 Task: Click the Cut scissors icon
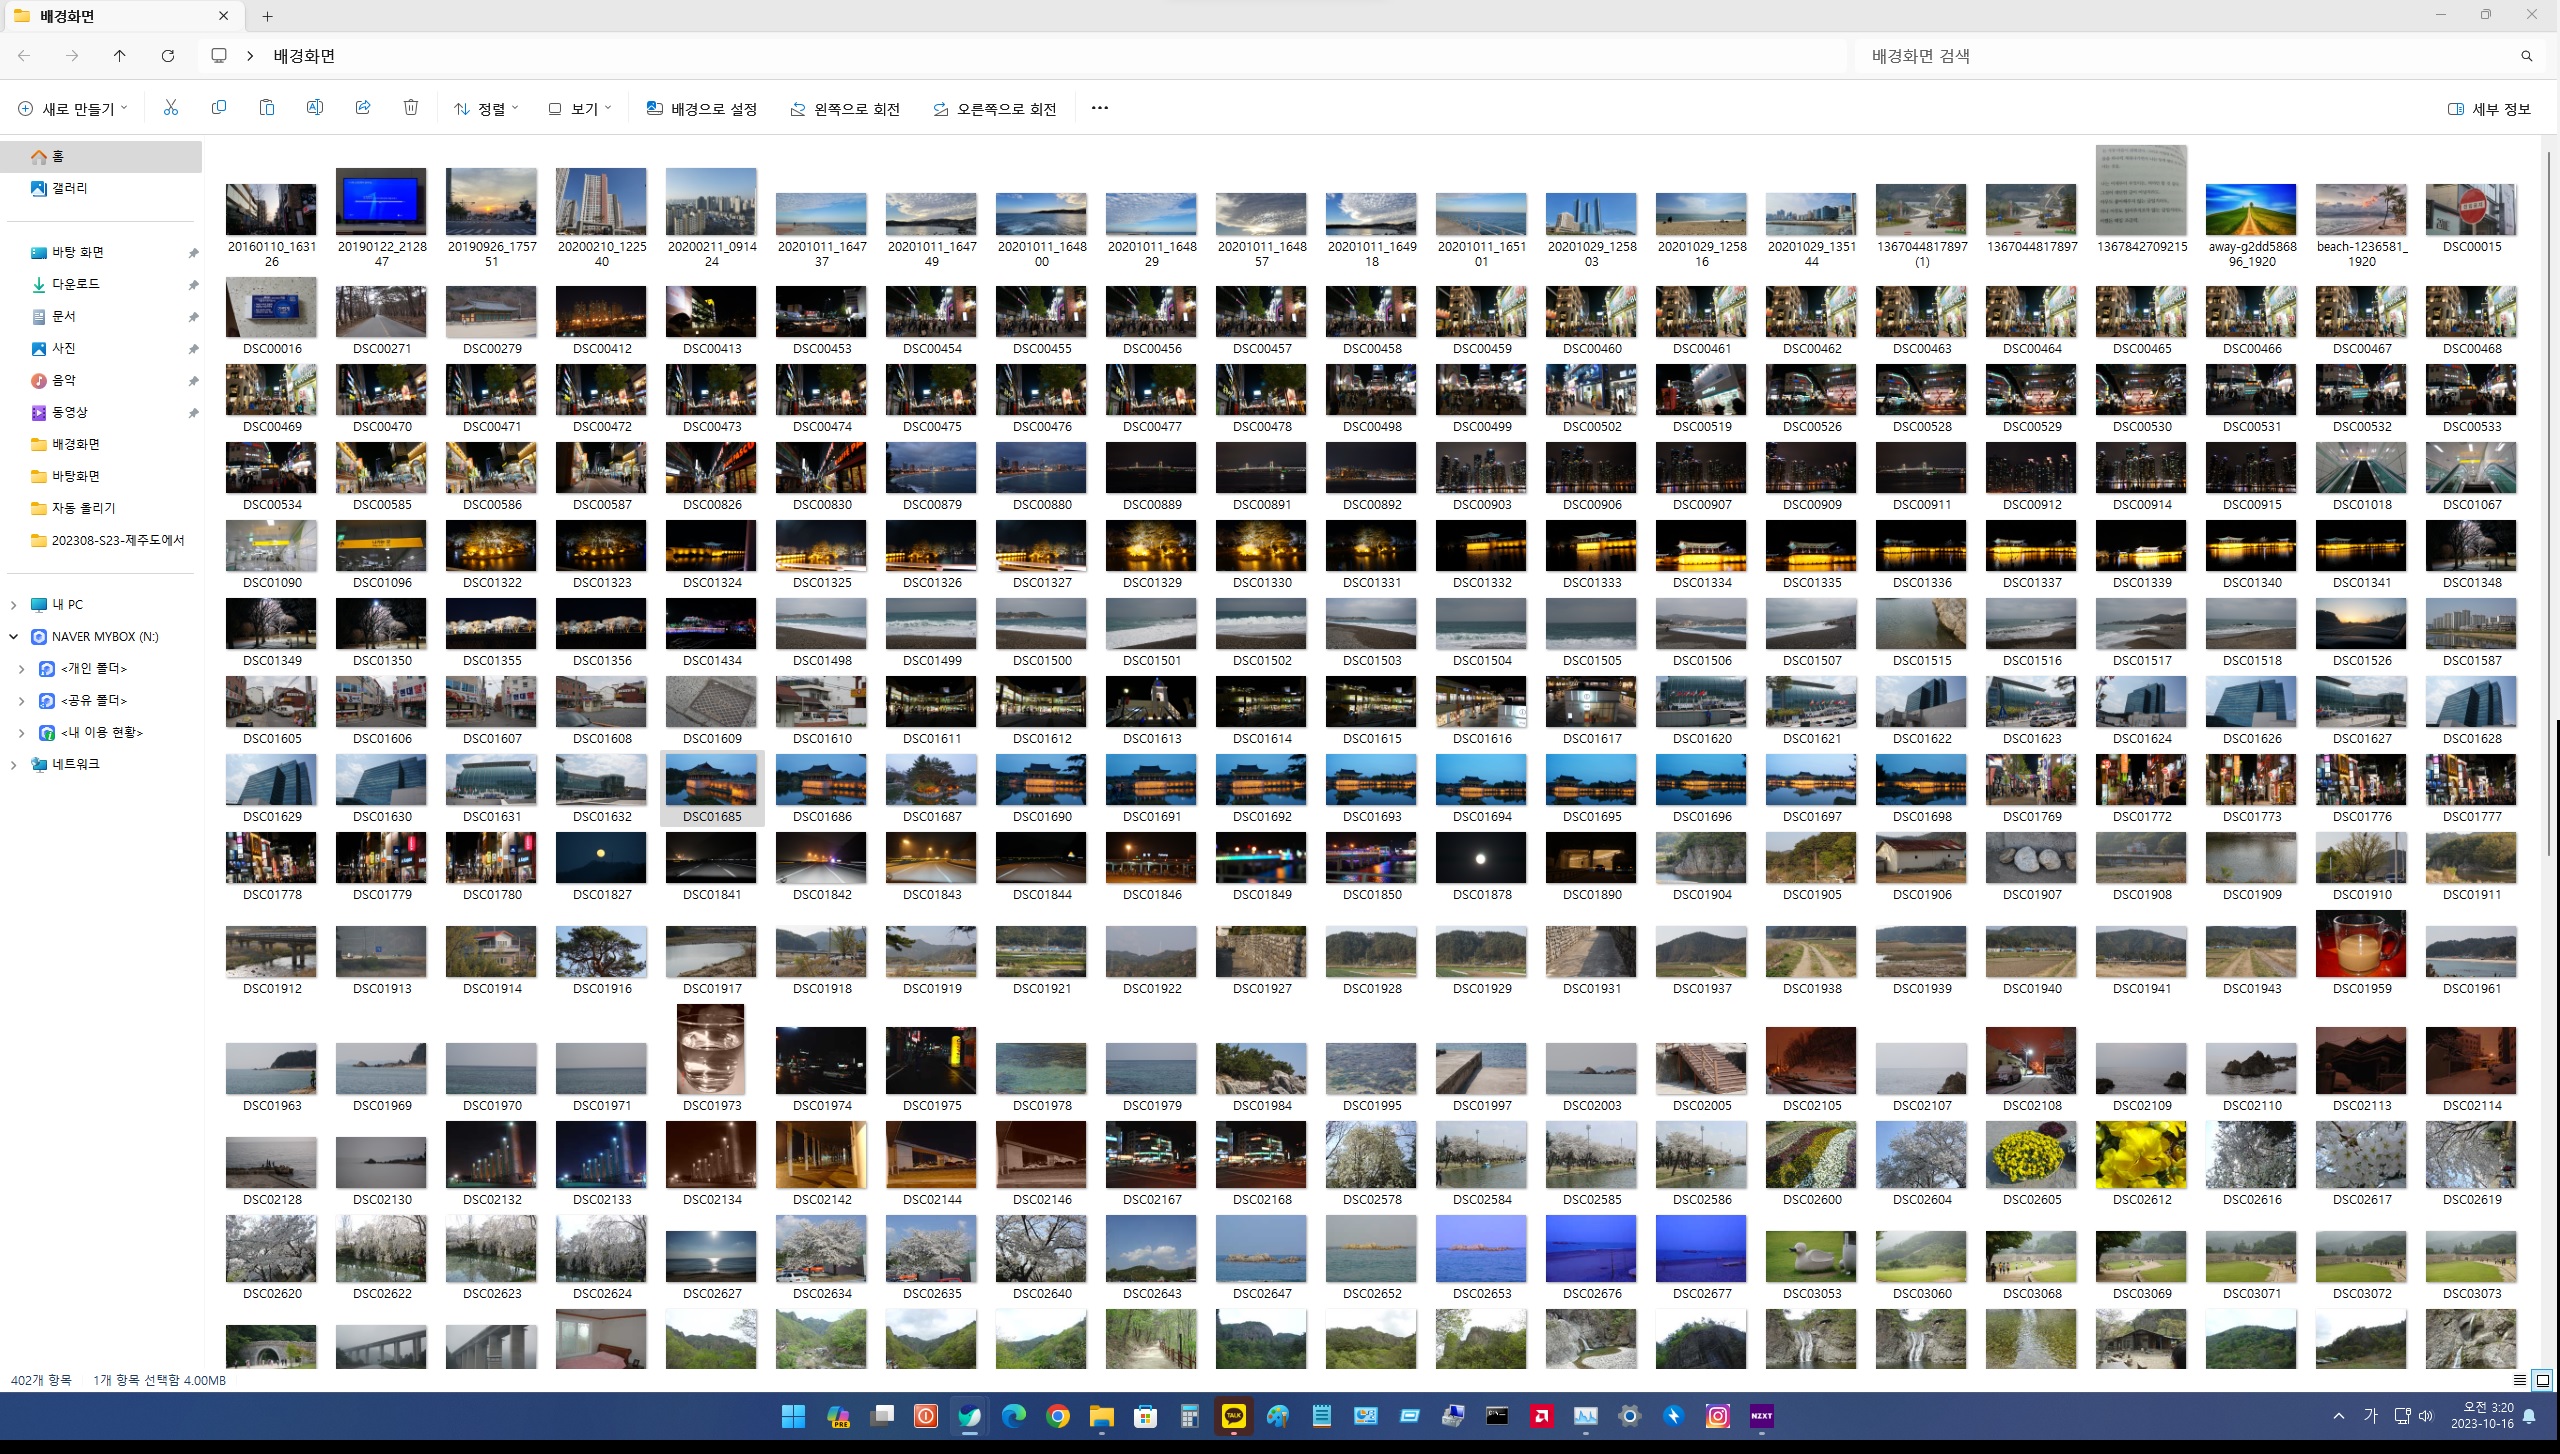click(171, 108)
